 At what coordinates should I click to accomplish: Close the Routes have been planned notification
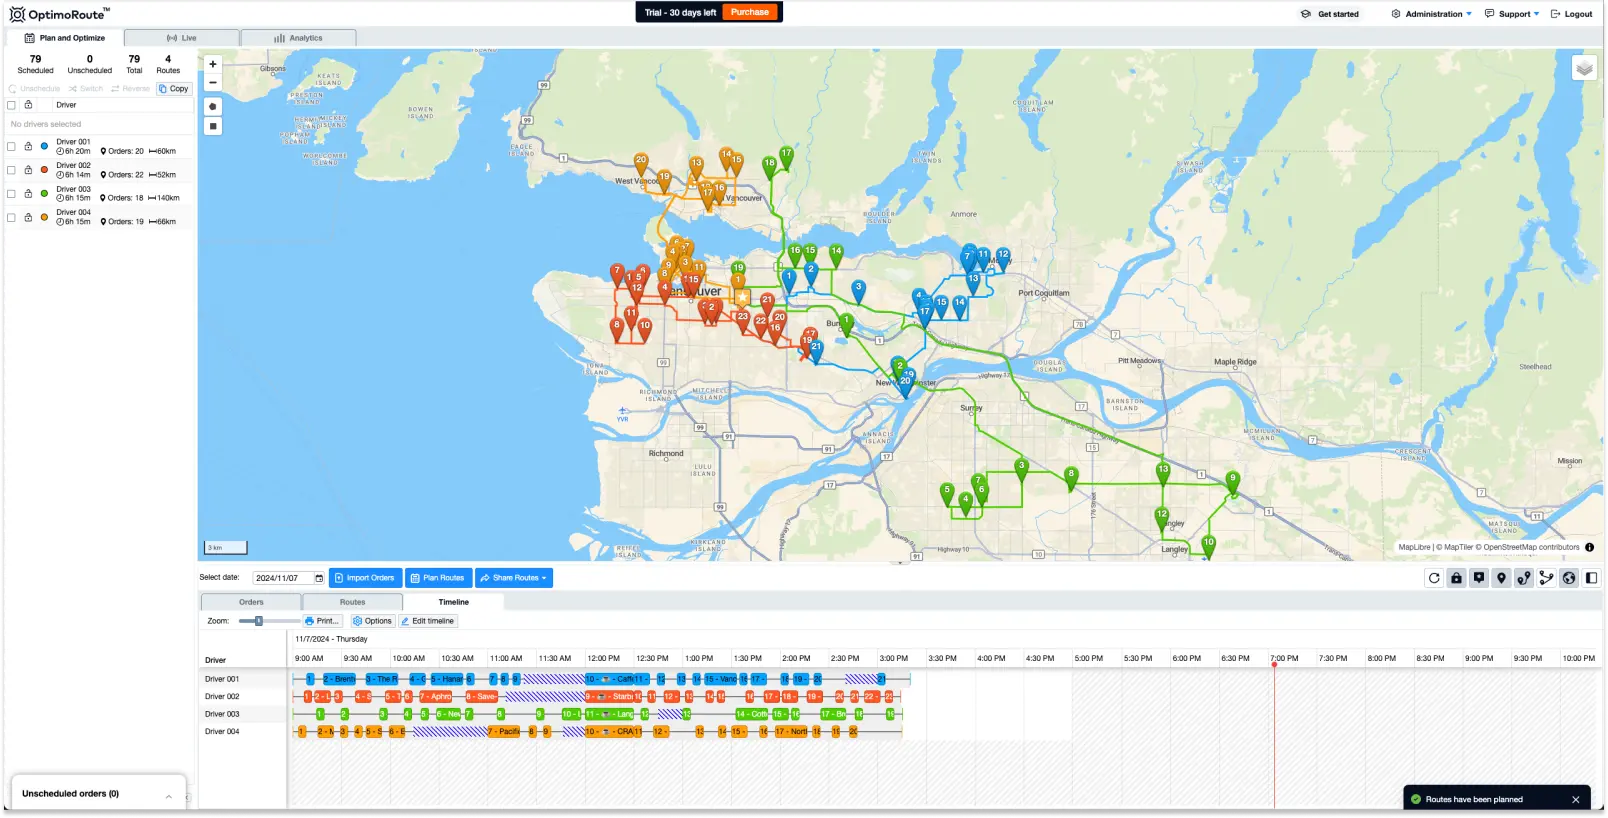[x=1576, y=799]
